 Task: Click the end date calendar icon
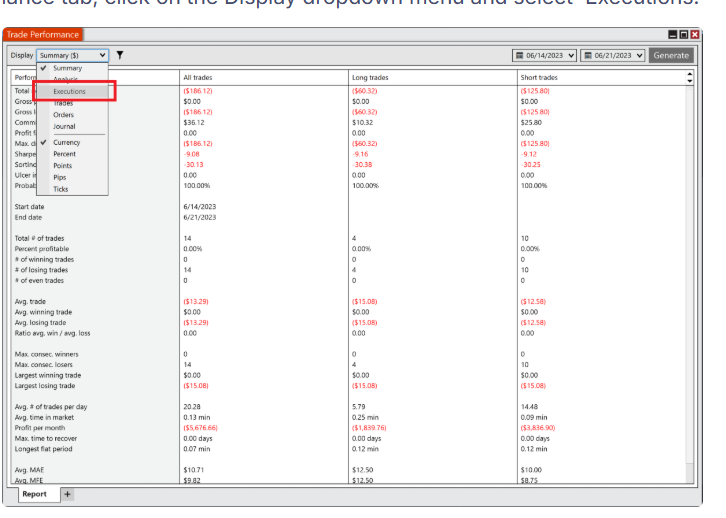[x=588, y=55]
